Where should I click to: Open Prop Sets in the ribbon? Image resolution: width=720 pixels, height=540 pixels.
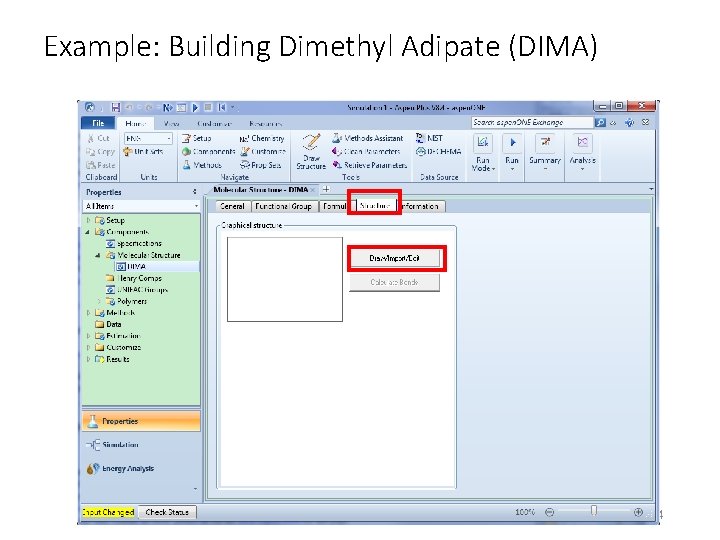[261, 165]
